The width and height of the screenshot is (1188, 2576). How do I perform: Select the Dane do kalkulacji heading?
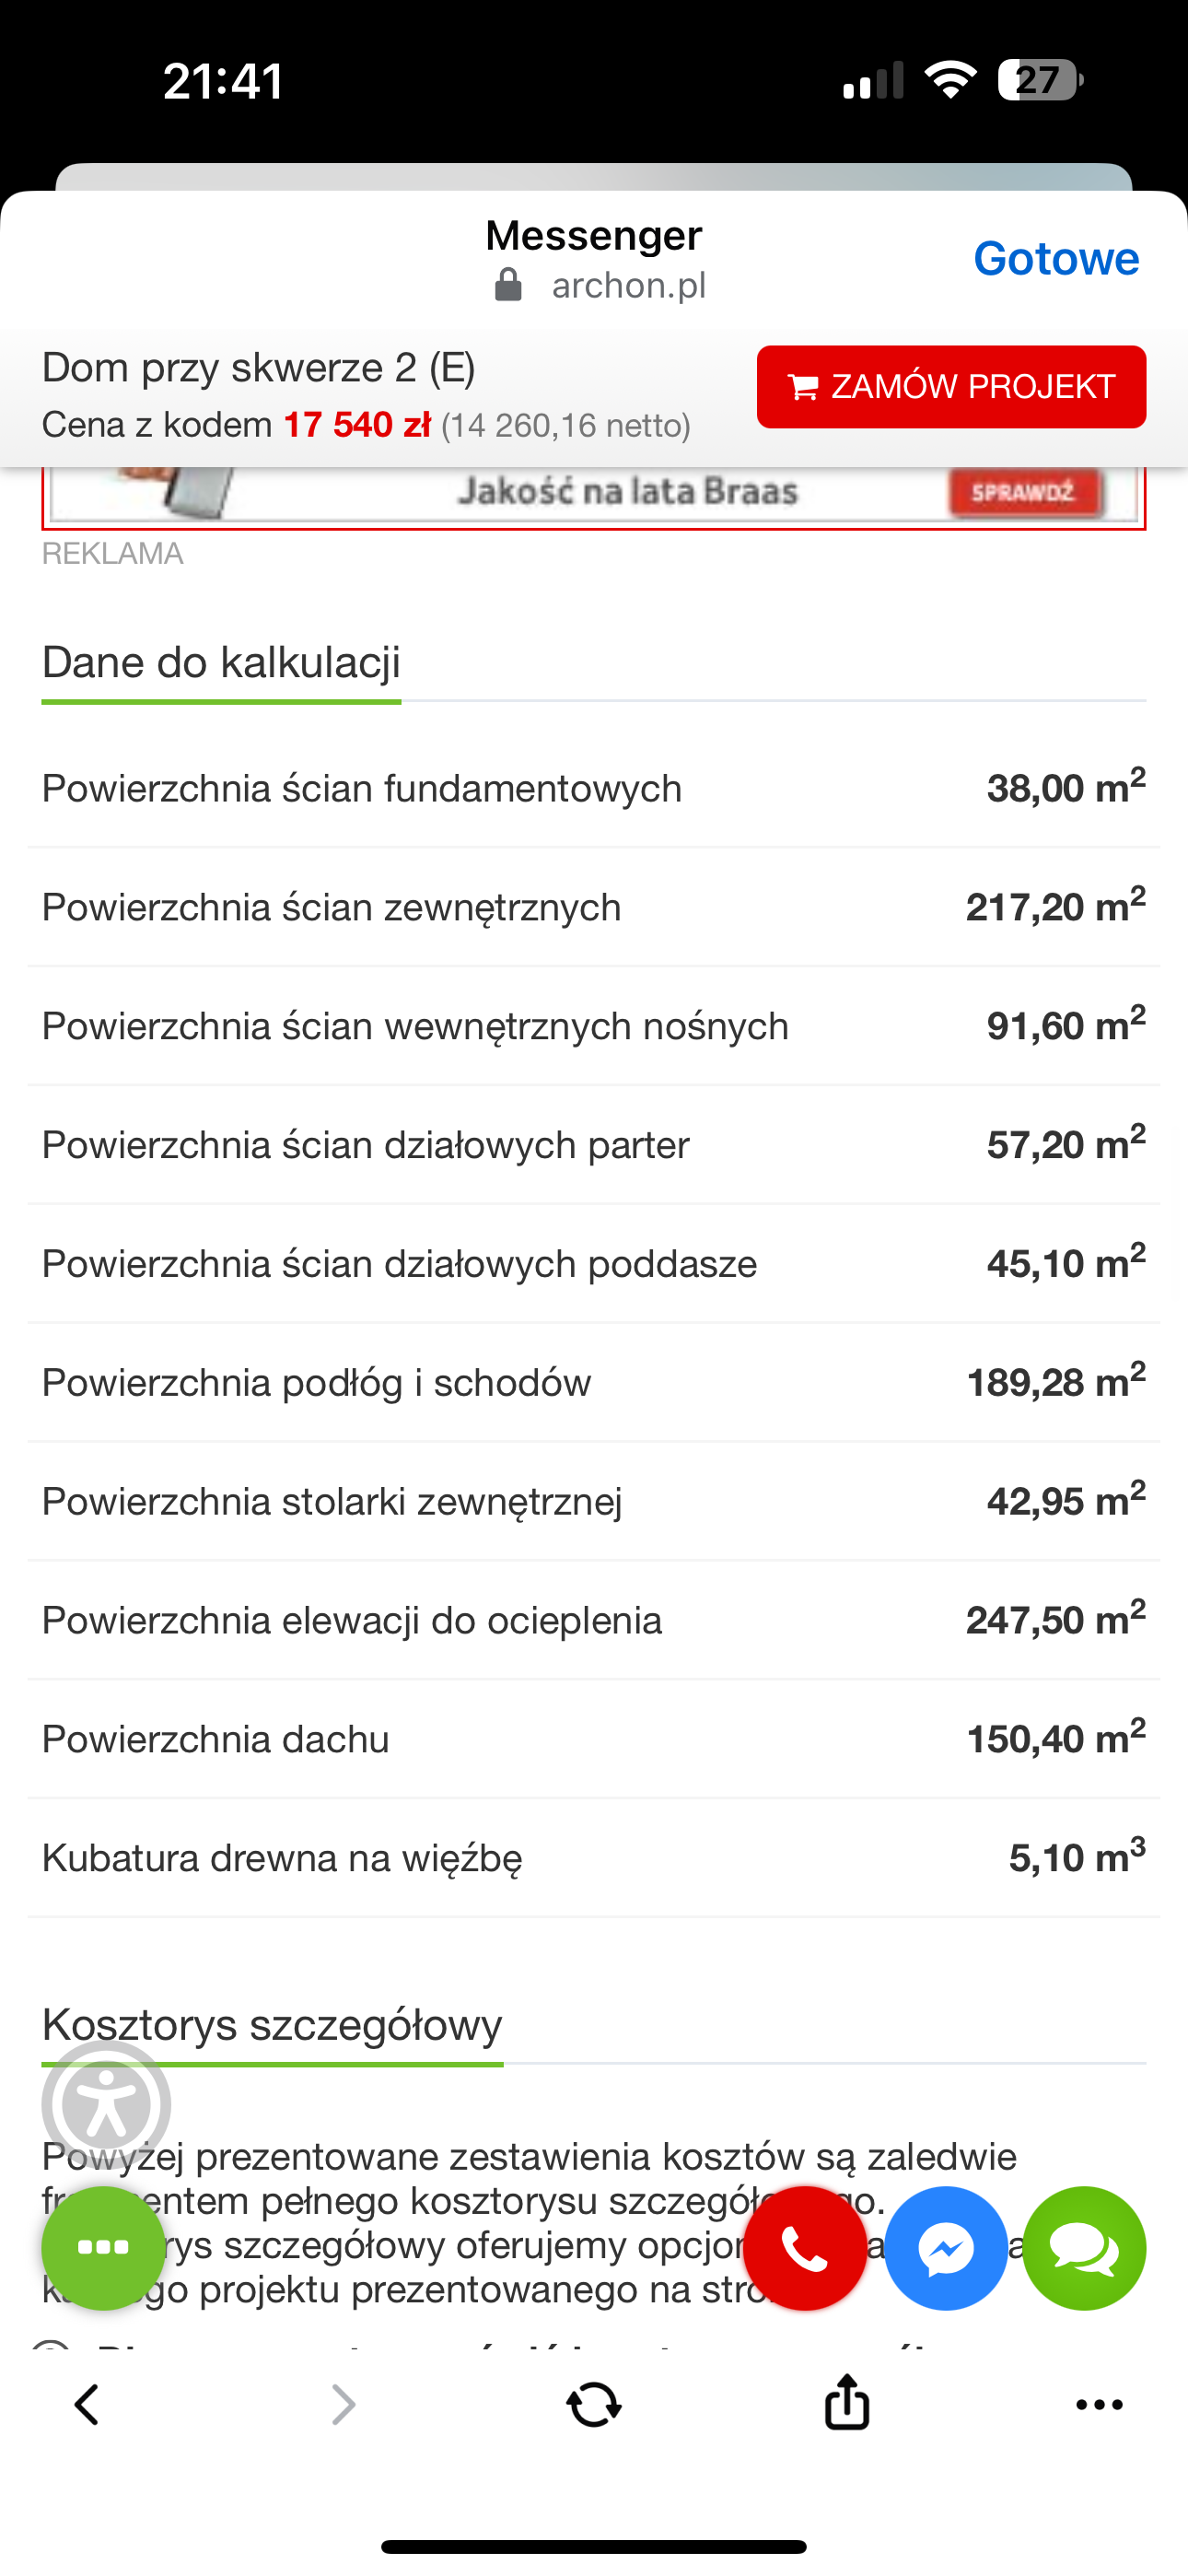click(x=221, y=662)
